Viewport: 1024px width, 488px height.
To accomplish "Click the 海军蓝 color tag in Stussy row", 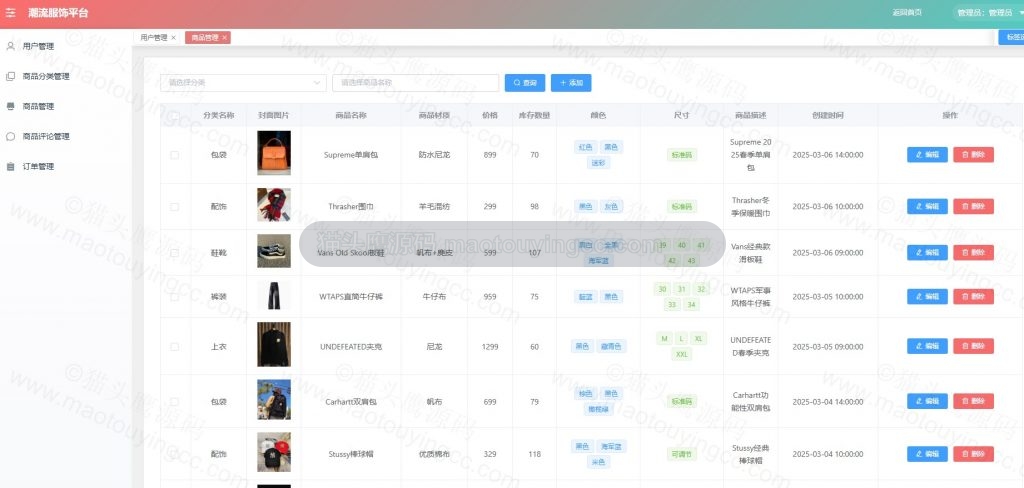I will [611, 446].
